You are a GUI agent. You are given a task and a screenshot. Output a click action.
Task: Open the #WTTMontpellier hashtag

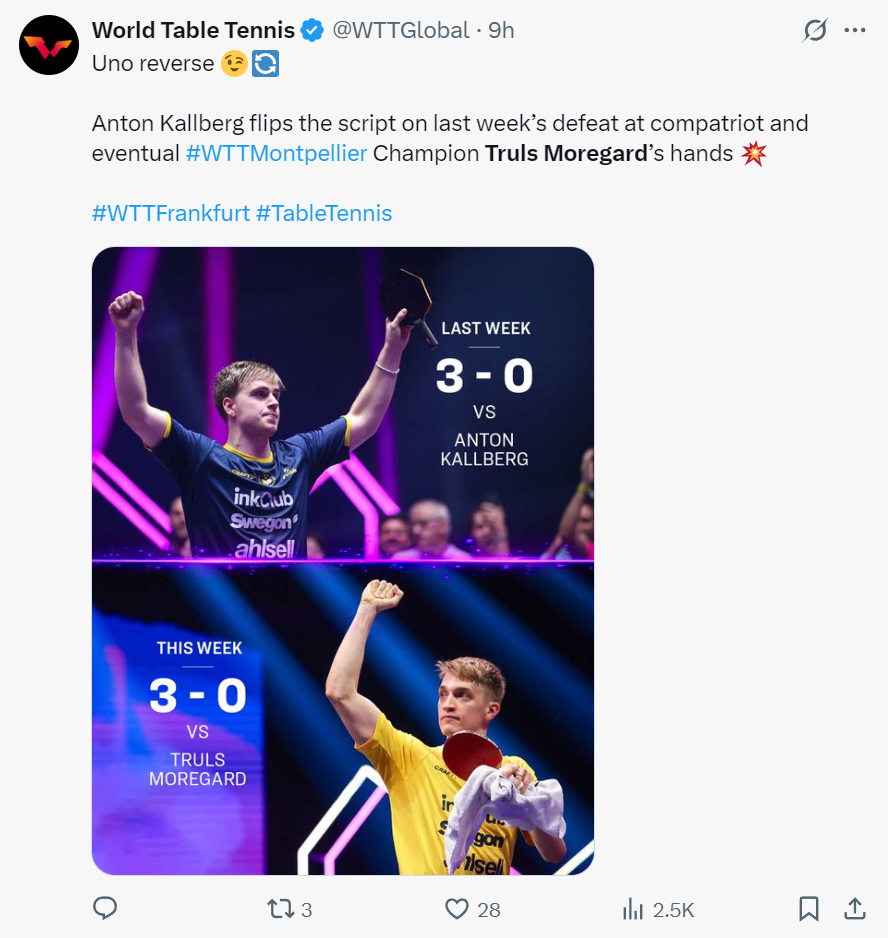277,154
